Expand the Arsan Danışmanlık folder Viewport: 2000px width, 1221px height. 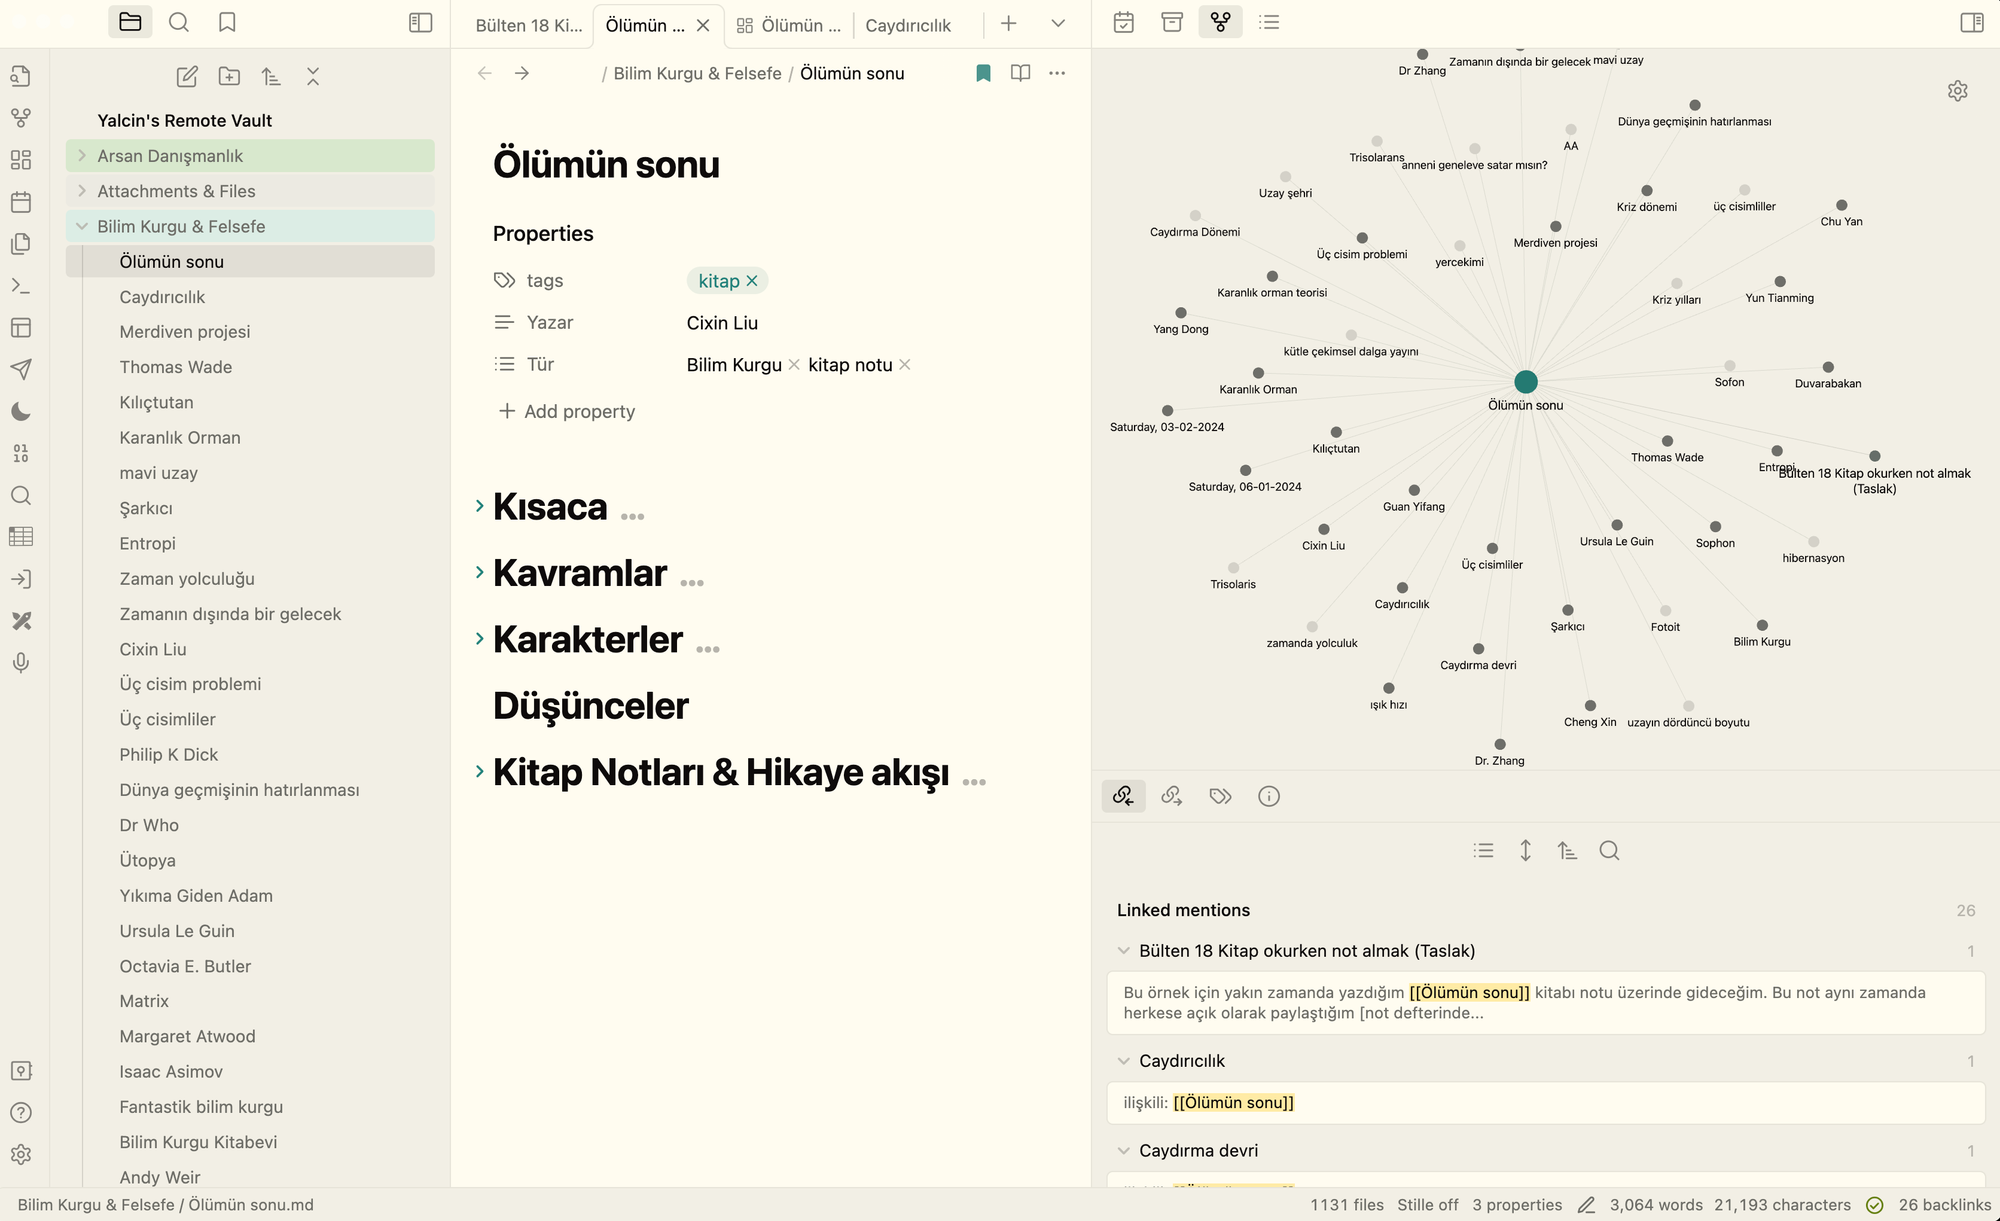click(x=82, y=156)
